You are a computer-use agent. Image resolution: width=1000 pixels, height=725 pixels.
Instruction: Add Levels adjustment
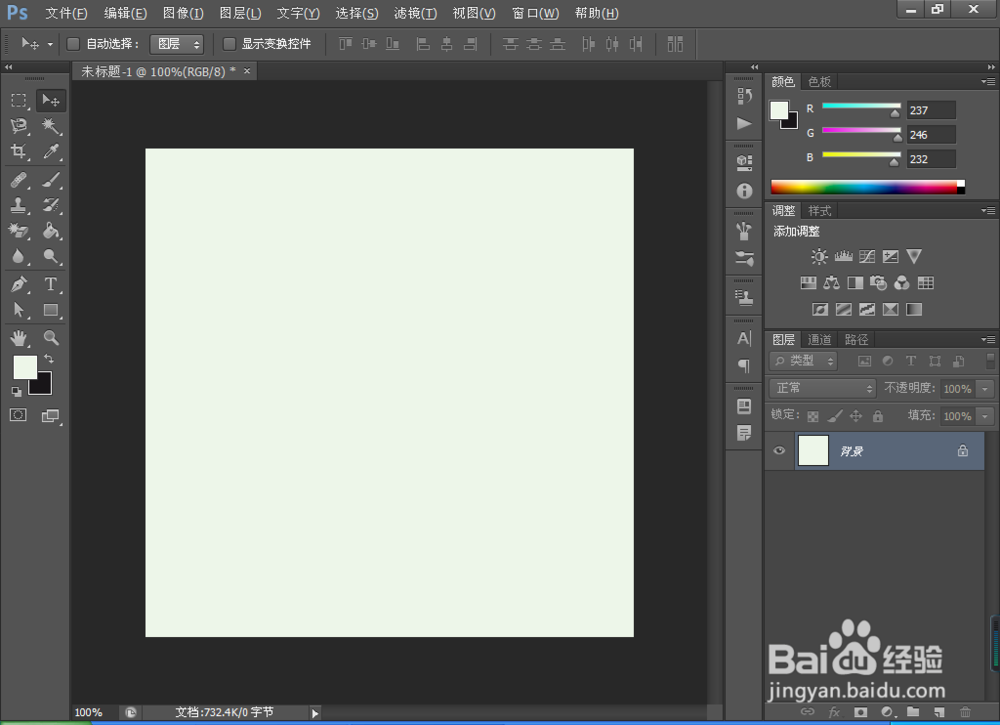coord(843,256)
